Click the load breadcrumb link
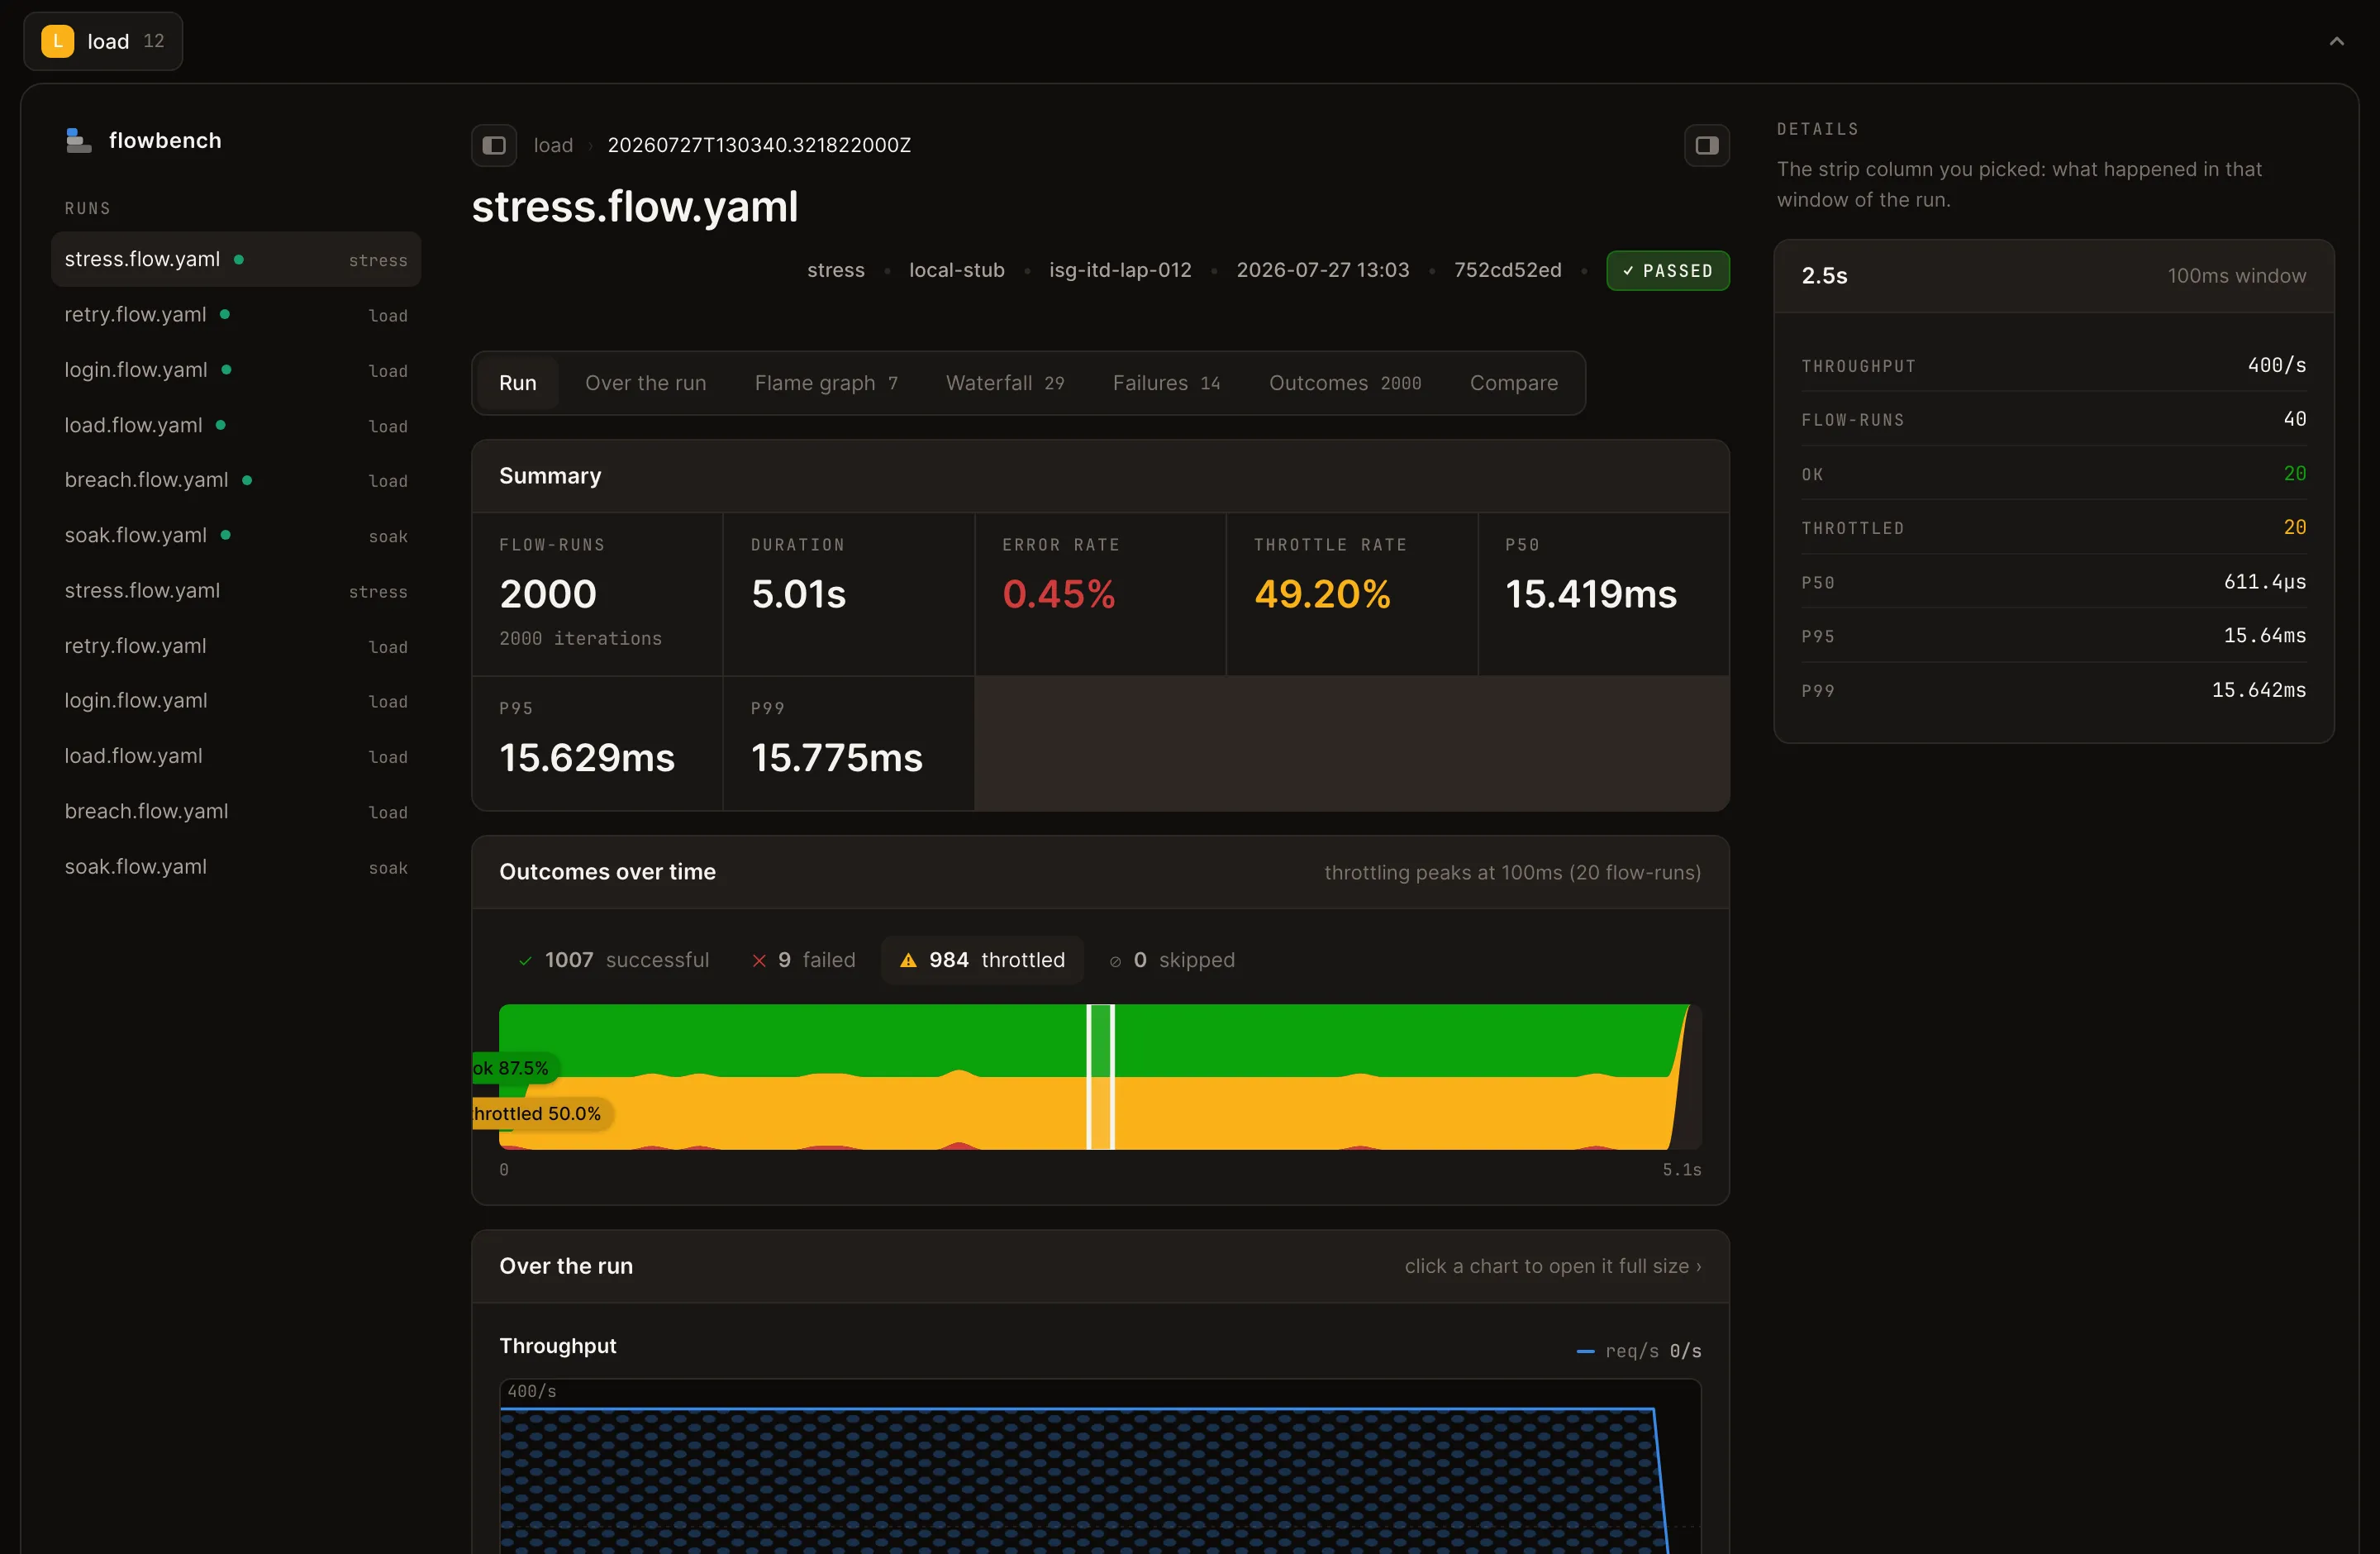Image resolution: width=2380 pixels, height=1554 pixels. [x=553, y=145]
